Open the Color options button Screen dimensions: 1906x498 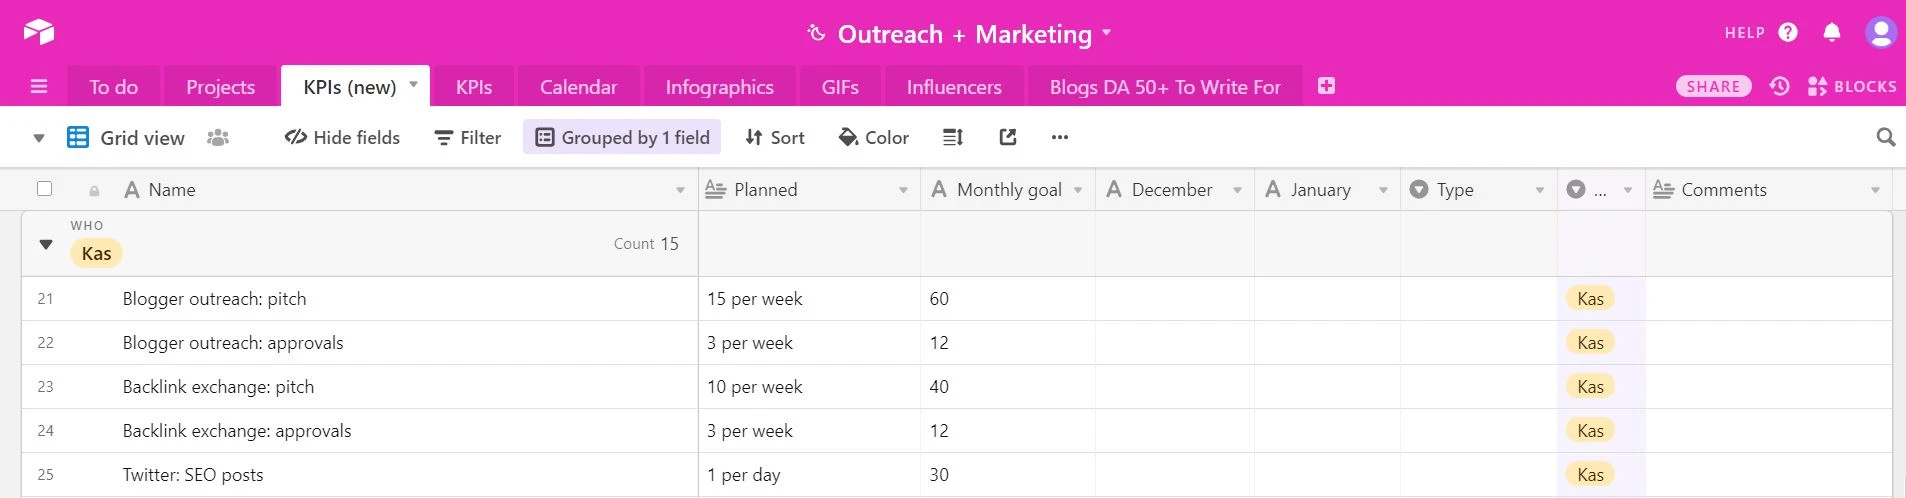(x=873, y=137)
